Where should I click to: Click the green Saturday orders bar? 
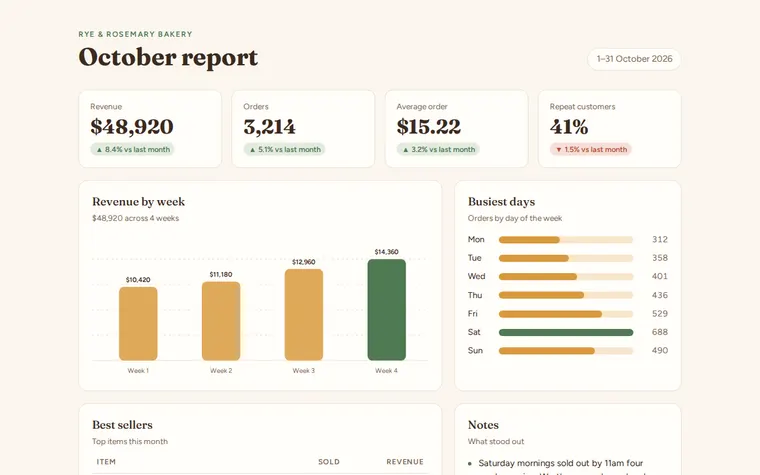click(x=566, y=332)
